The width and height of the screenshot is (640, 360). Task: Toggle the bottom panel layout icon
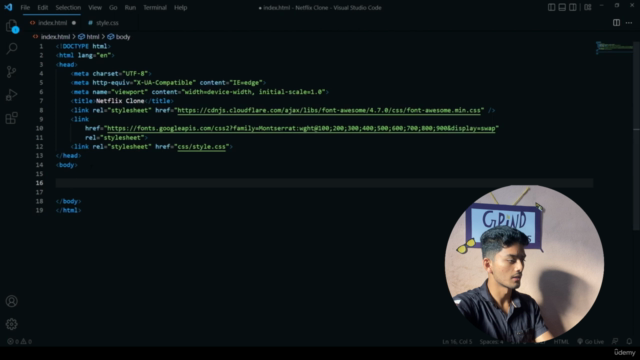click(x=562, y=7)
